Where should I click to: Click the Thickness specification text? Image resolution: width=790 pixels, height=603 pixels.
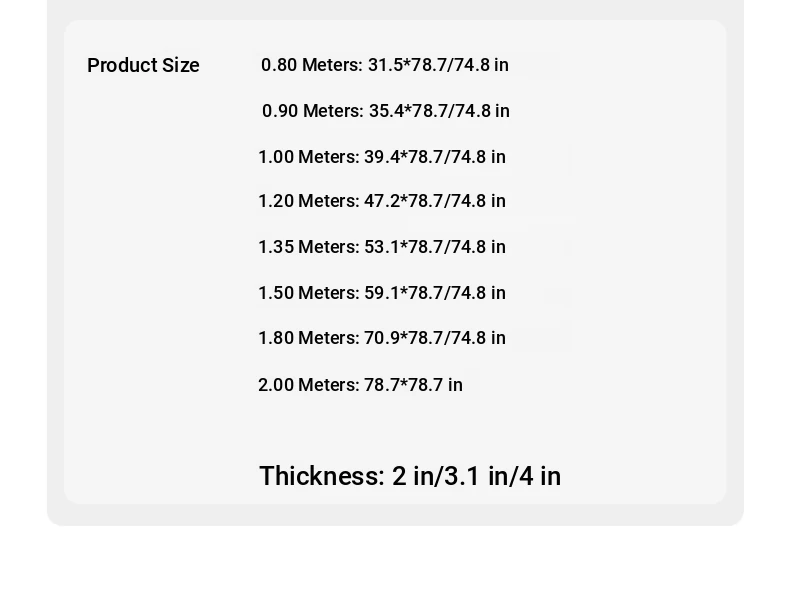[x=410, y=476]
